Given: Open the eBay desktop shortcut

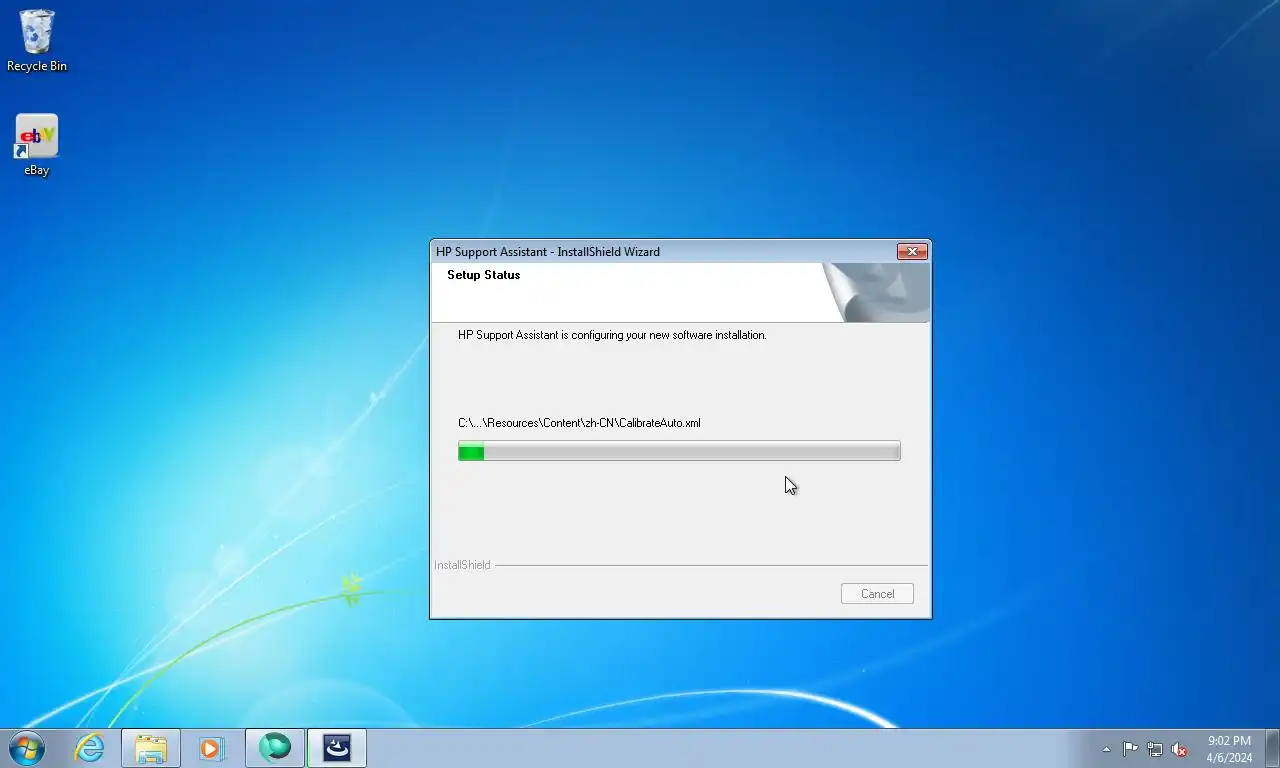Looking at the screenshot, I should coord(37,145).
